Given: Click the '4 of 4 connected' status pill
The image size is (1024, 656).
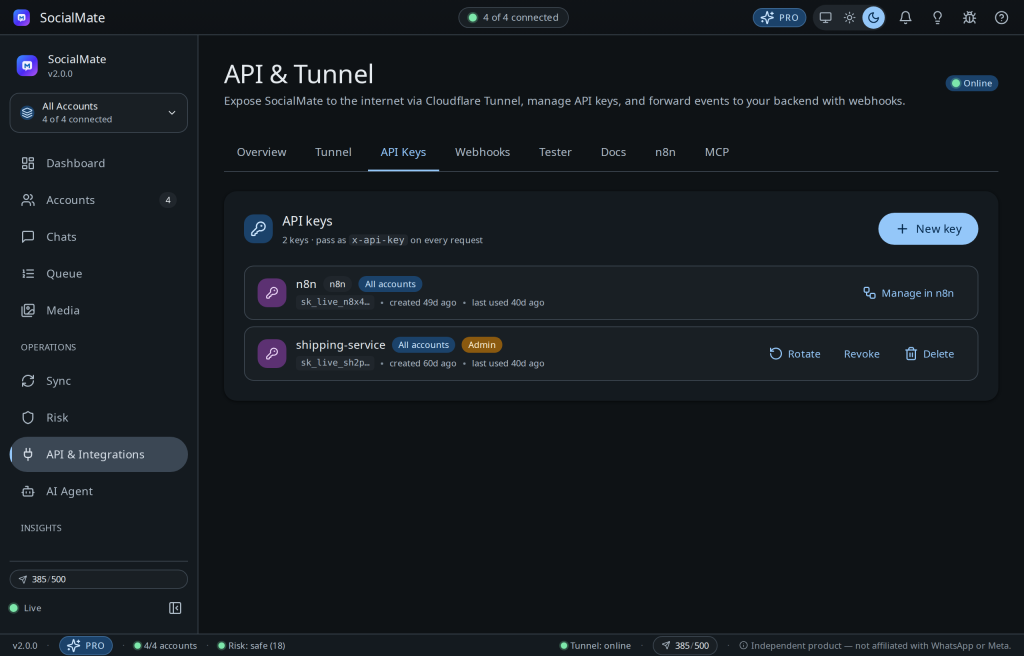Looking at the screenshot, I should point(513,18).
